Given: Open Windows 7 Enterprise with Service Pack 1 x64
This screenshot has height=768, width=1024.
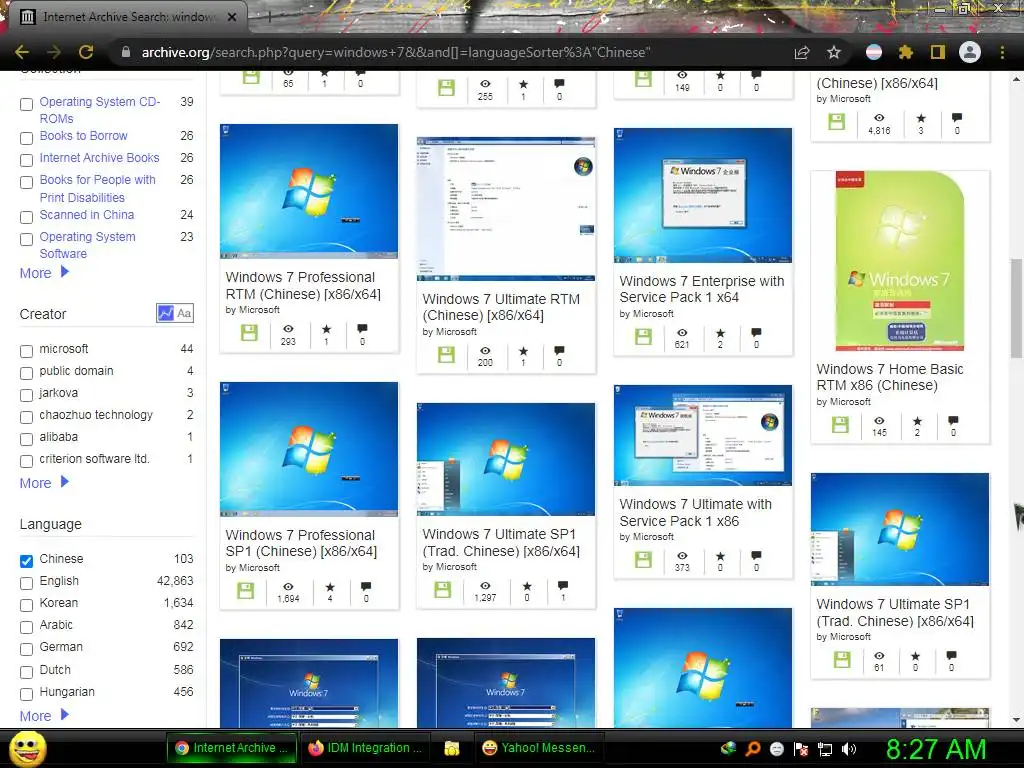Looking at the screenshot, I should point(701,289).
